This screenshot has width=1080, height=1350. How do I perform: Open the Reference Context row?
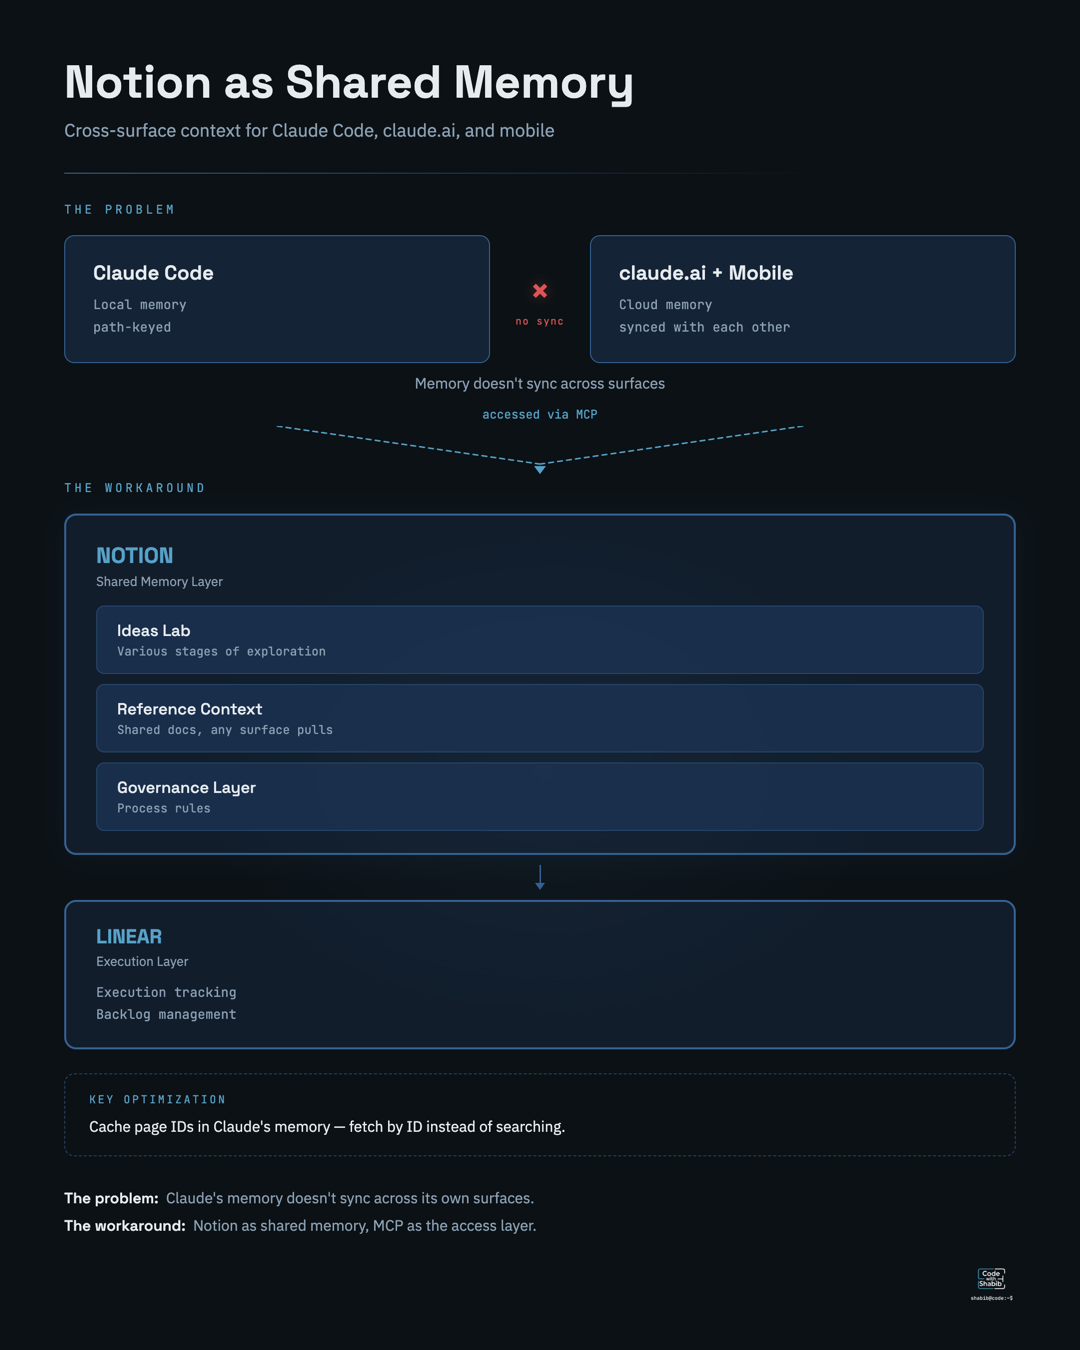[x=540, y=718]
